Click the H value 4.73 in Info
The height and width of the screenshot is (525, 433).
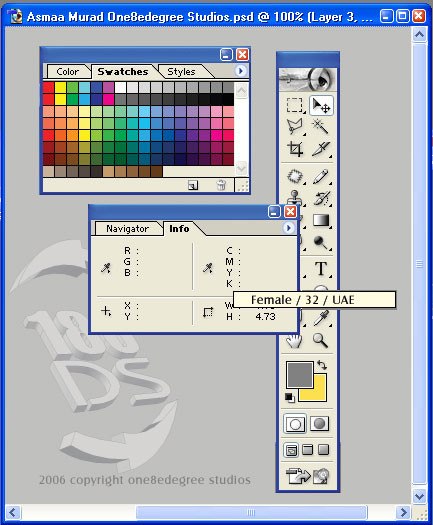[265, 316]
